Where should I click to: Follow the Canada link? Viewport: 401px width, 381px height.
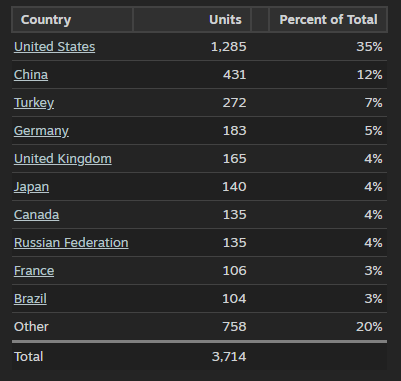pos(37,215)
